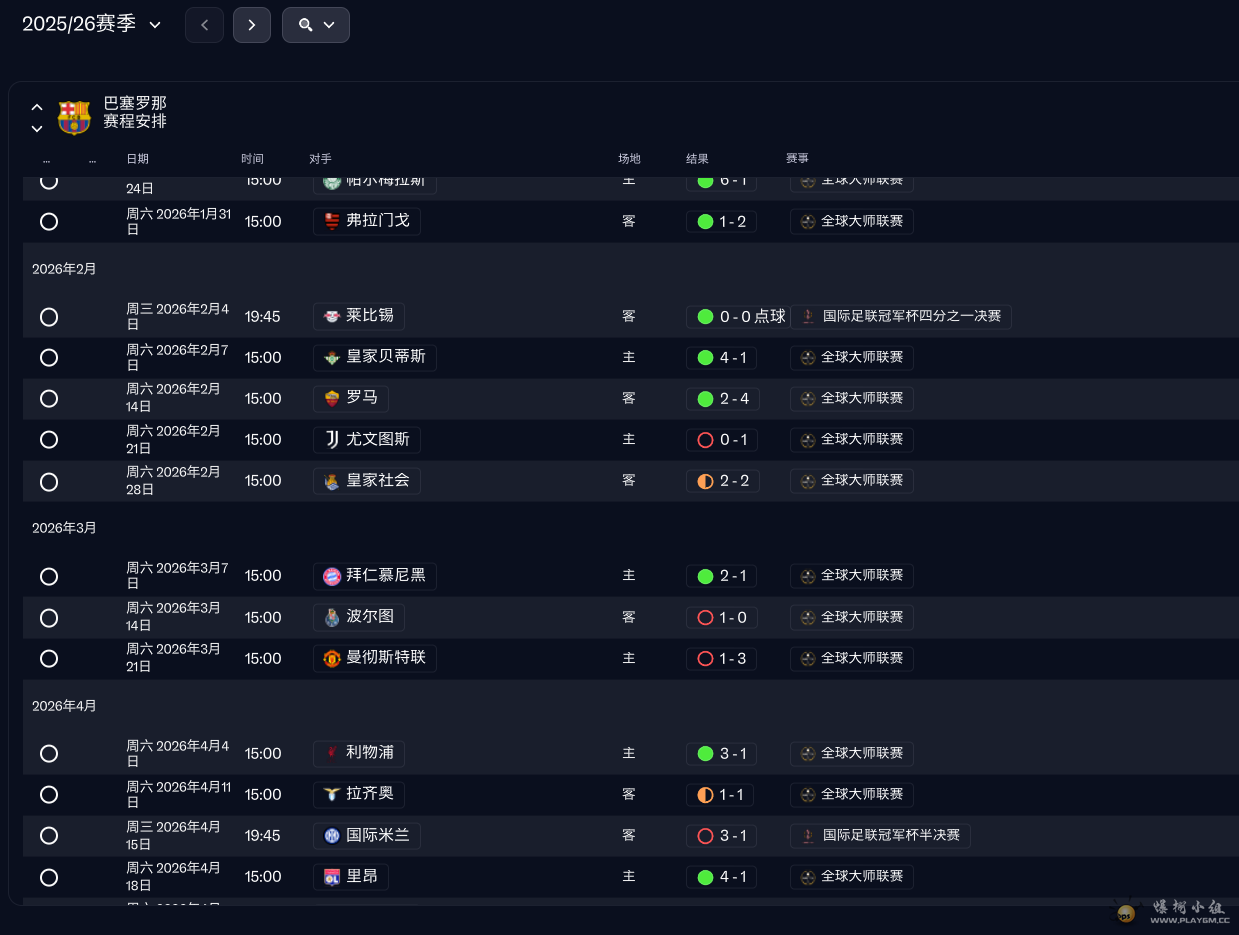
Task: Select the circle marker on the 利物浦 fixture row
Action: pos(49,754)
